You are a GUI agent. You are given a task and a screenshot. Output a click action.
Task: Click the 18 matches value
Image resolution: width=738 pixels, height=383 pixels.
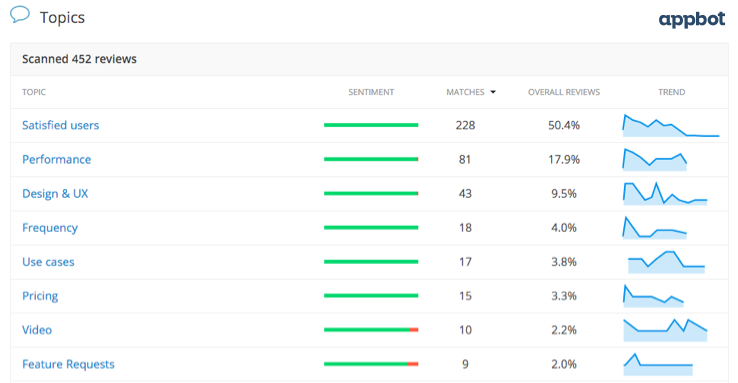[465, 228]
